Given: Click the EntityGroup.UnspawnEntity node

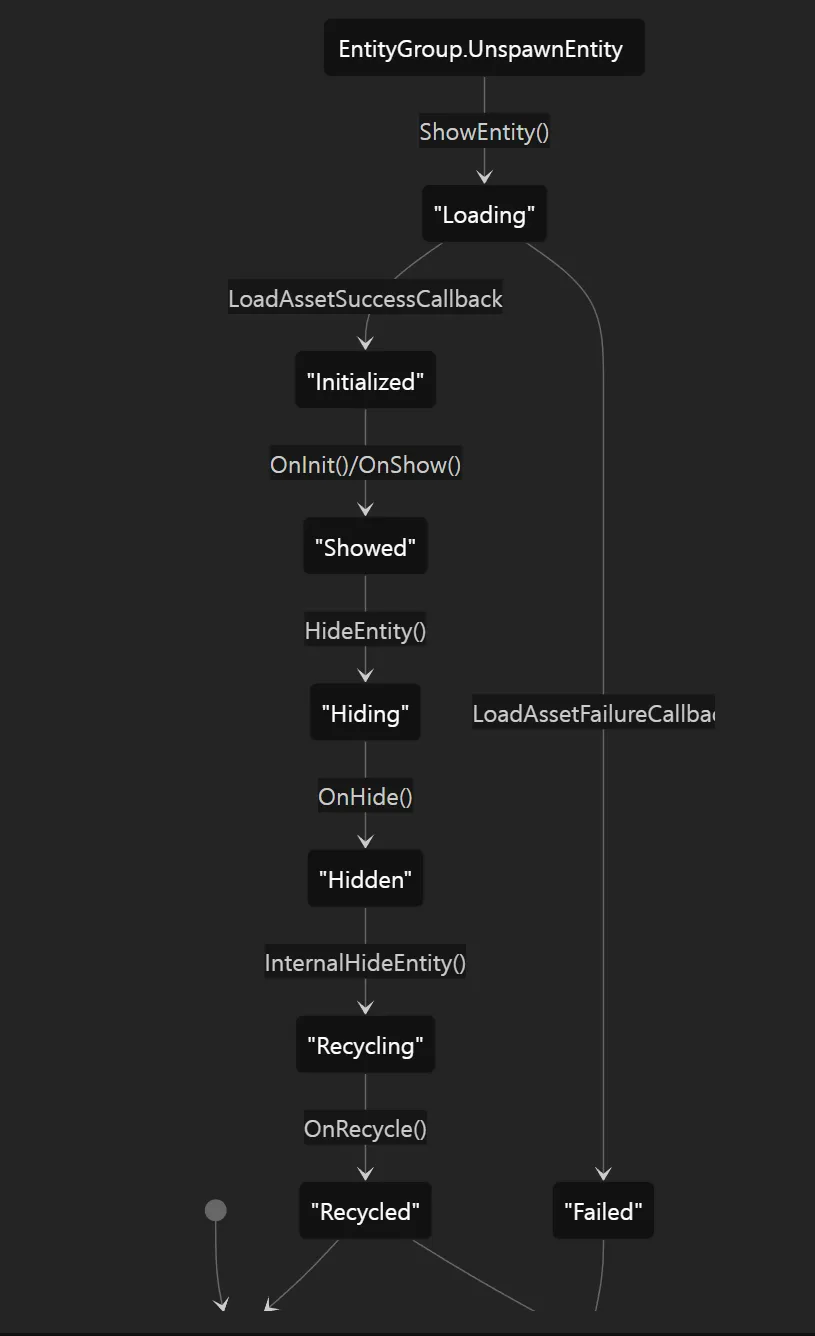Looking at the screenshot, I should 484,48.
